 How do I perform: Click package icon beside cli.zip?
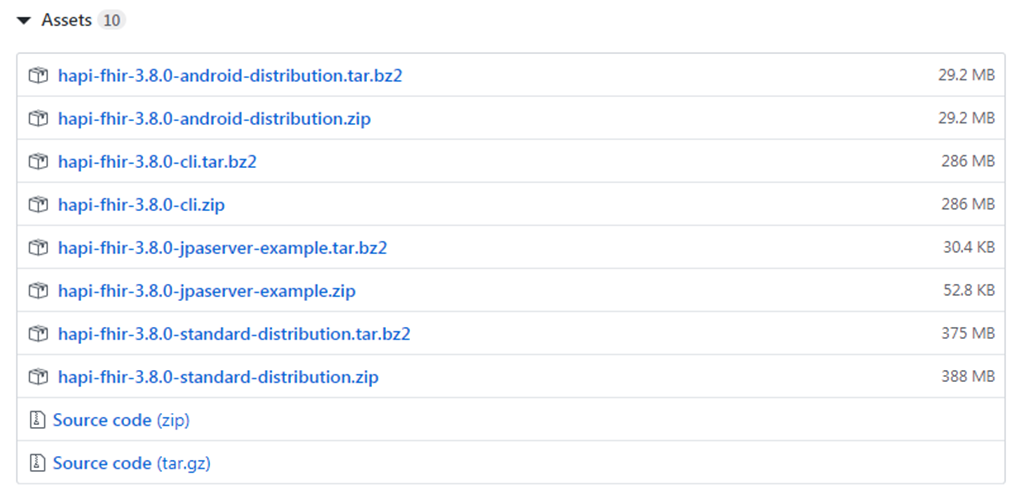(38, 205)
